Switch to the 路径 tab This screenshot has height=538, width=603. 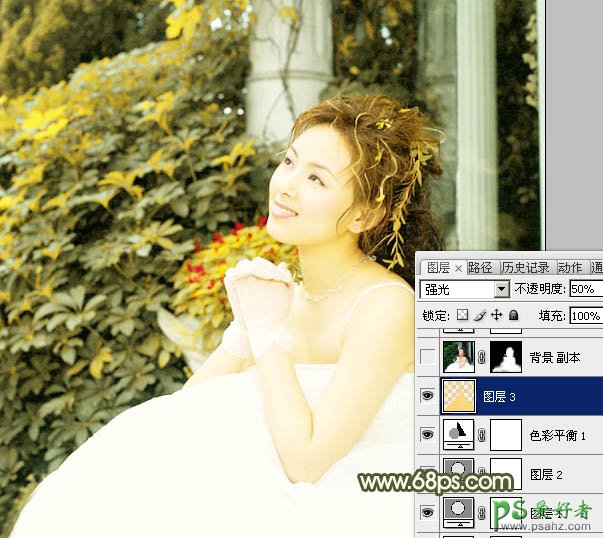(481, 267)
